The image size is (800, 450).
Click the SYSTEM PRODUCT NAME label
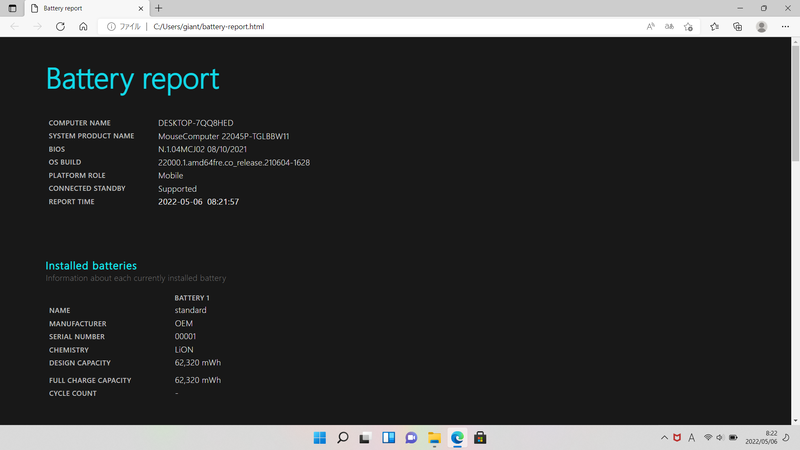[91, 136]
